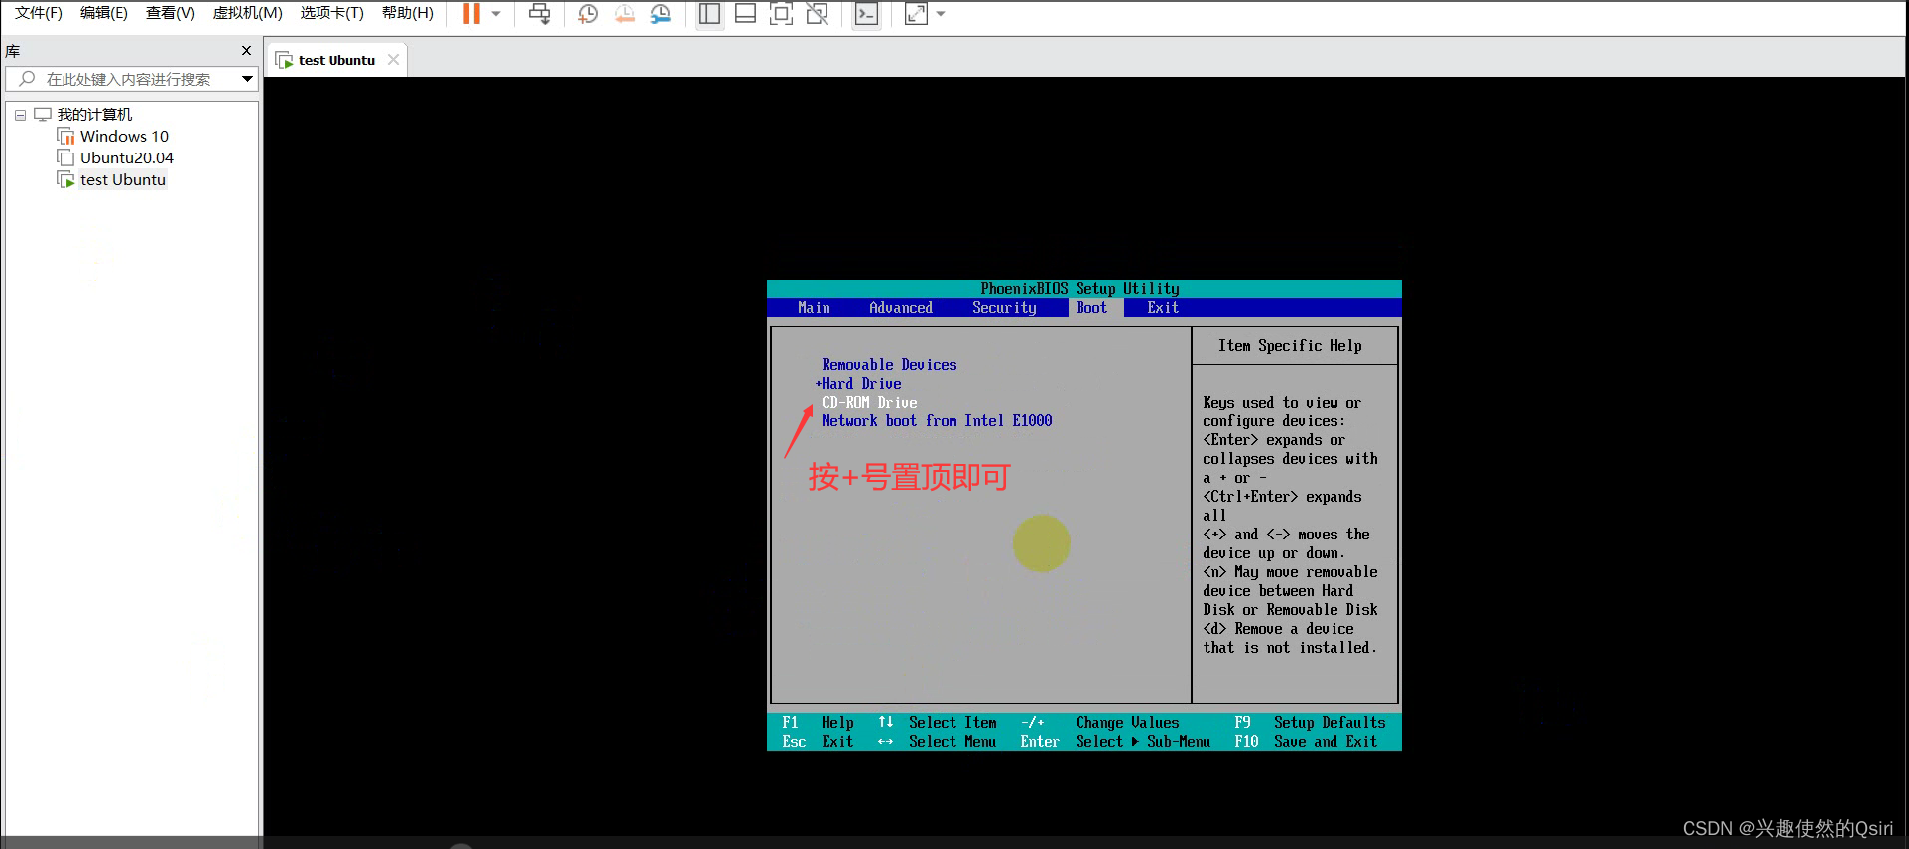Click the Item Specific Help heading
This screenshot has width=1909, height=849.
pos(1290,346)
